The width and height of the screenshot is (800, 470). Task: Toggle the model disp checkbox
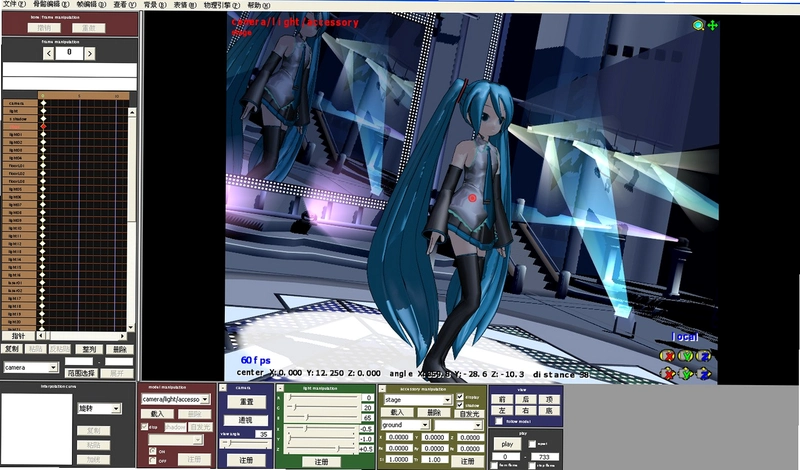coord(144,427)
